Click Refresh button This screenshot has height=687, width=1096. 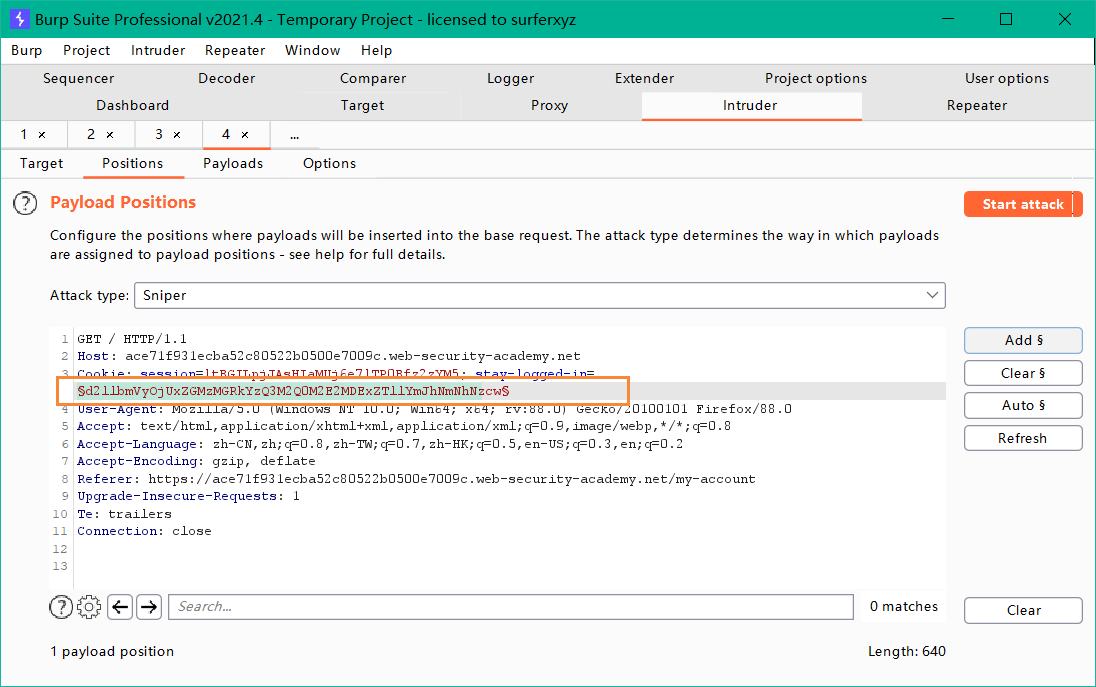pos(1023,438)
